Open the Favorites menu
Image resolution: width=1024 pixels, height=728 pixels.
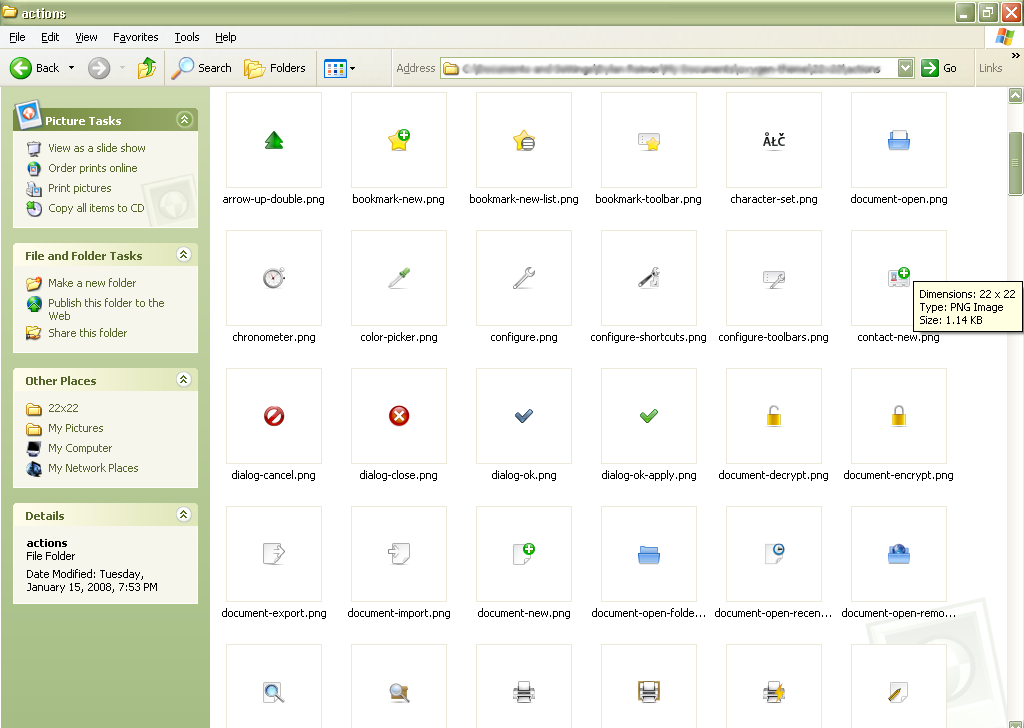tap(136, 37)
